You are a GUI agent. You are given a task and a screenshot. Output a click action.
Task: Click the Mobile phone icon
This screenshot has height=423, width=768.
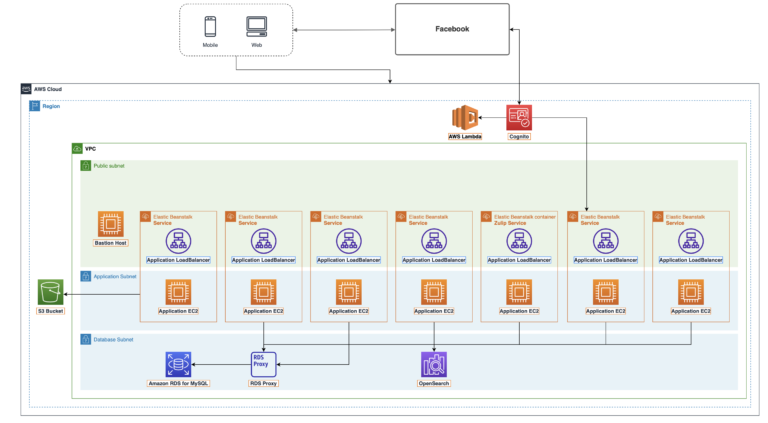(210, 26)
